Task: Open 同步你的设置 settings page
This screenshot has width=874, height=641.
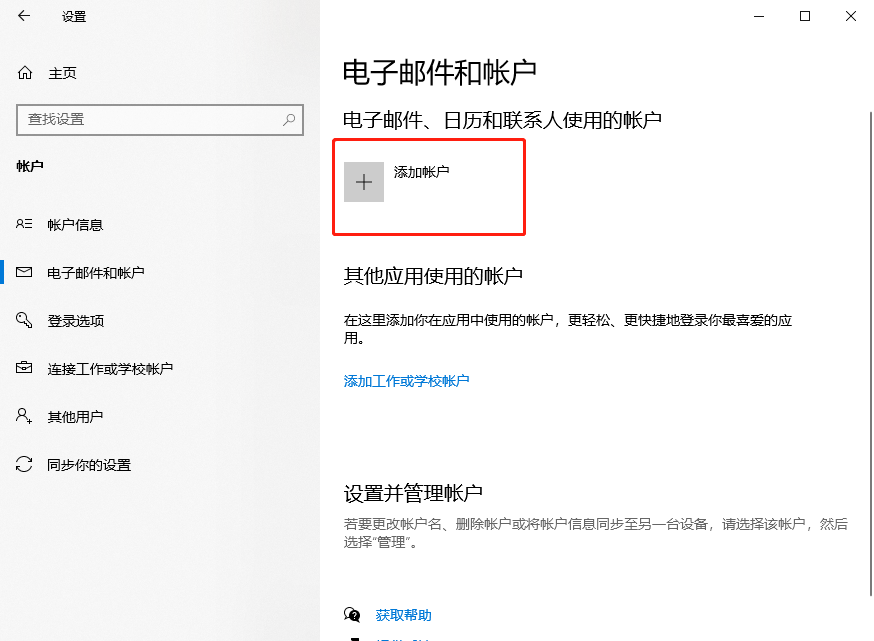Action: [90, 464]
